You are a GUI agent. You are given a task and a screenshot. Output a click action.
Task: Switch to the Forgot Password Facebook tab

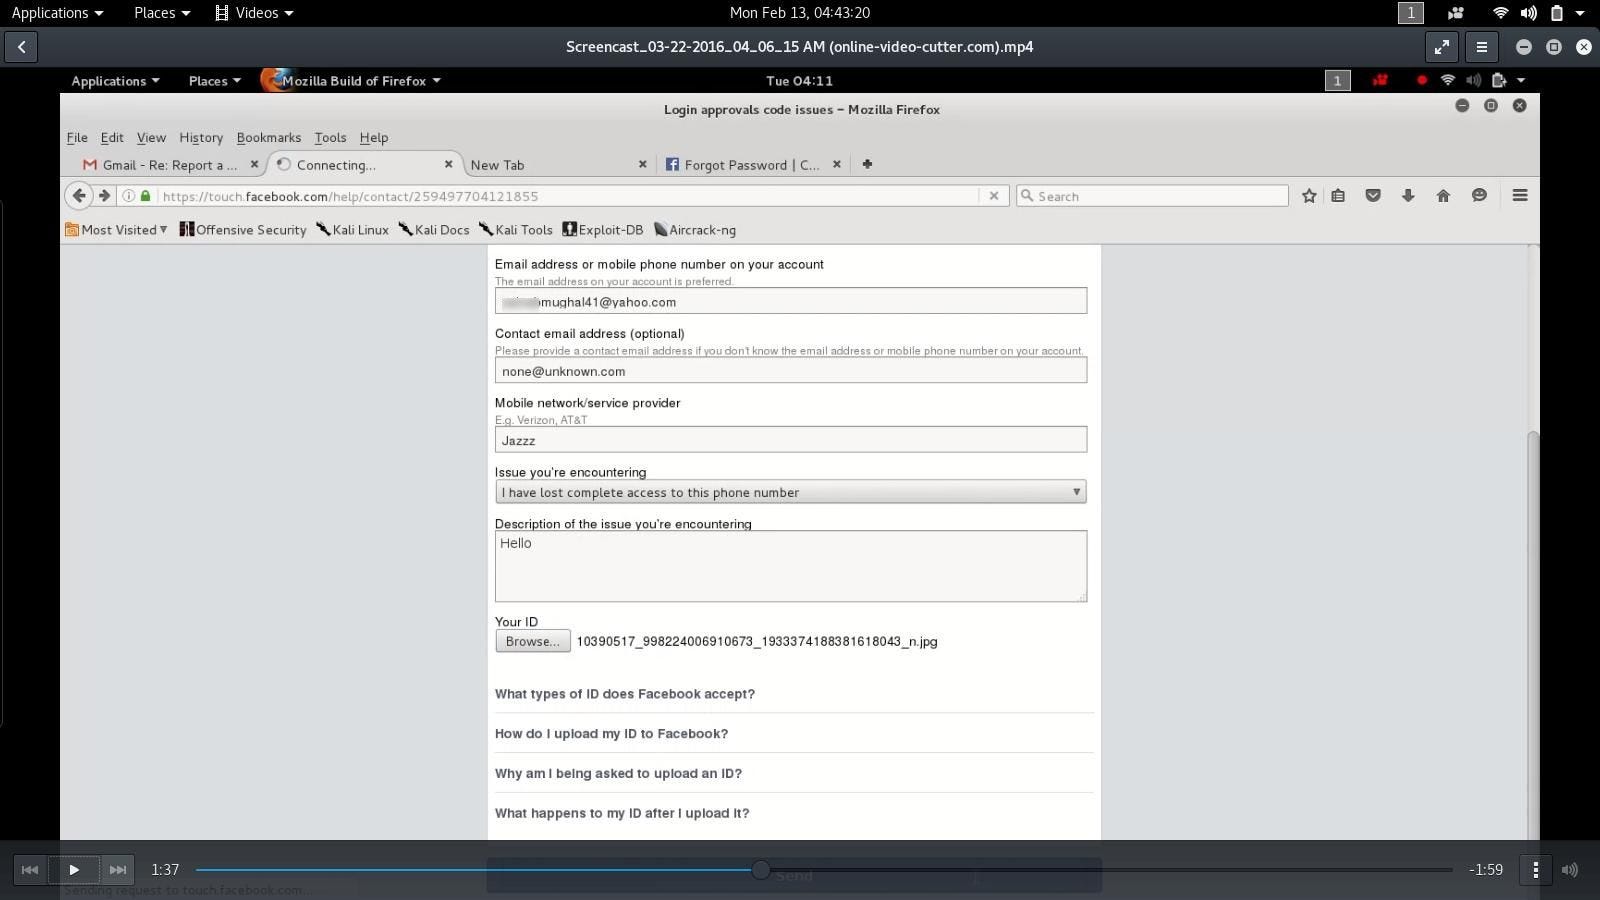[750, 165]
